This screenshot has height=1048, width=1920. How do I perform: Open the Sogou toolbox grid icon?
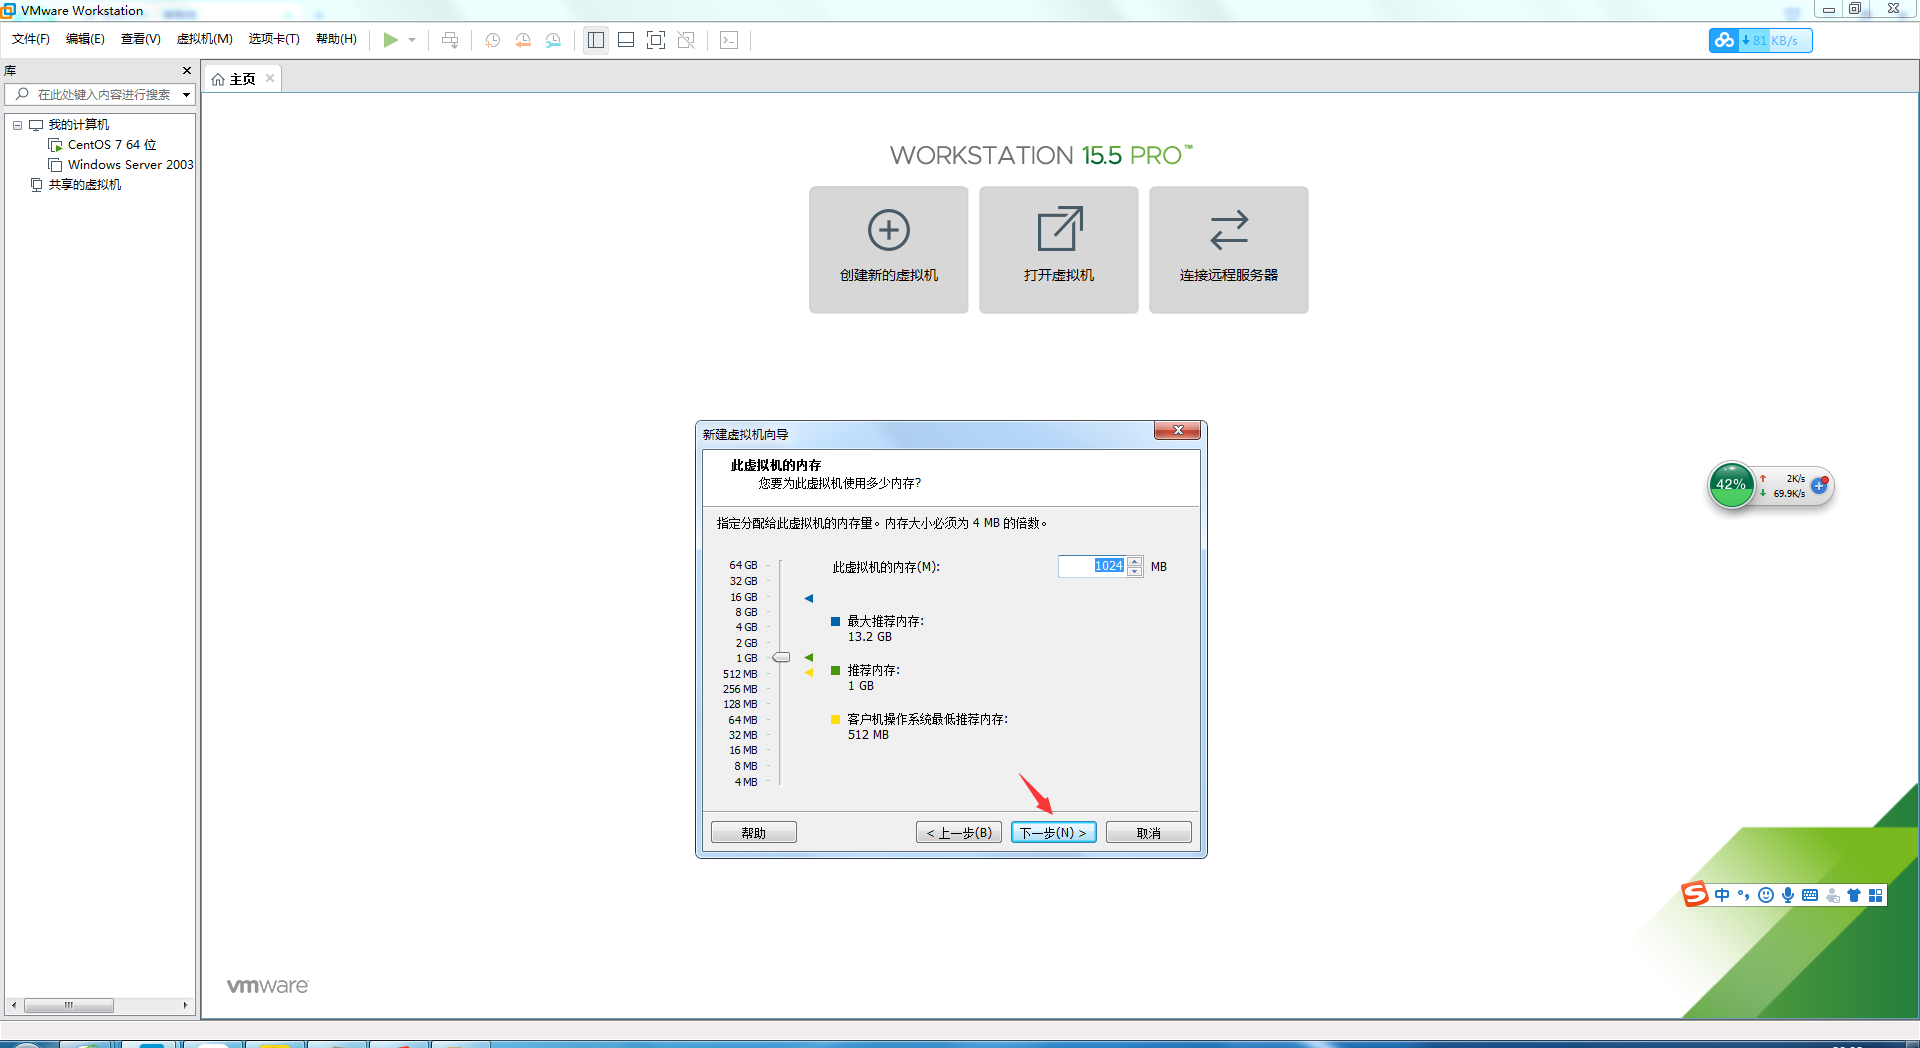coord(1876,895)
